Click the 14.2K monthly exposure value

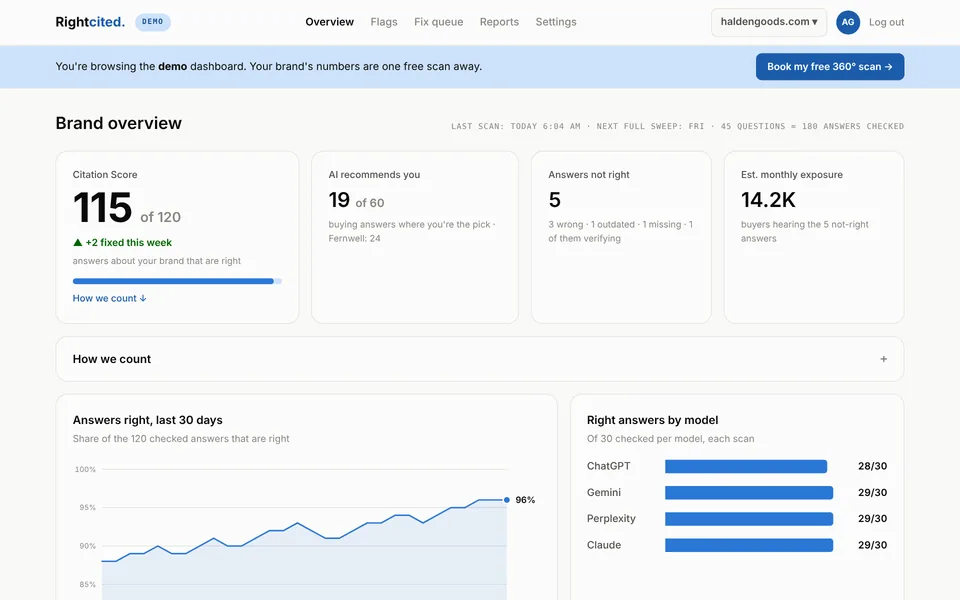(x=768, y=200)
